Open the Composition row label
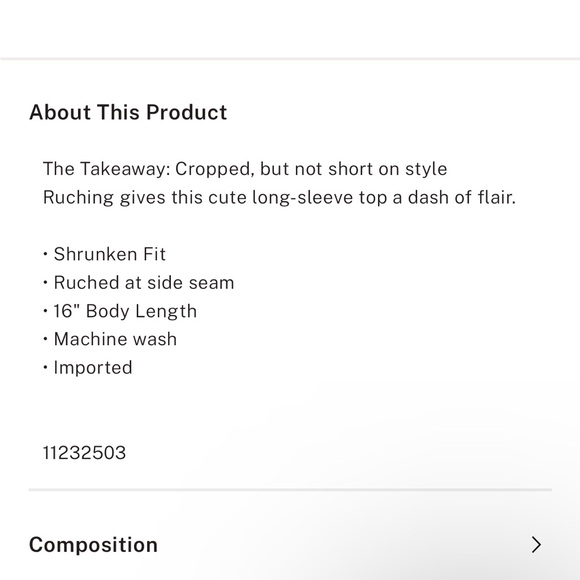 (93, 545)
